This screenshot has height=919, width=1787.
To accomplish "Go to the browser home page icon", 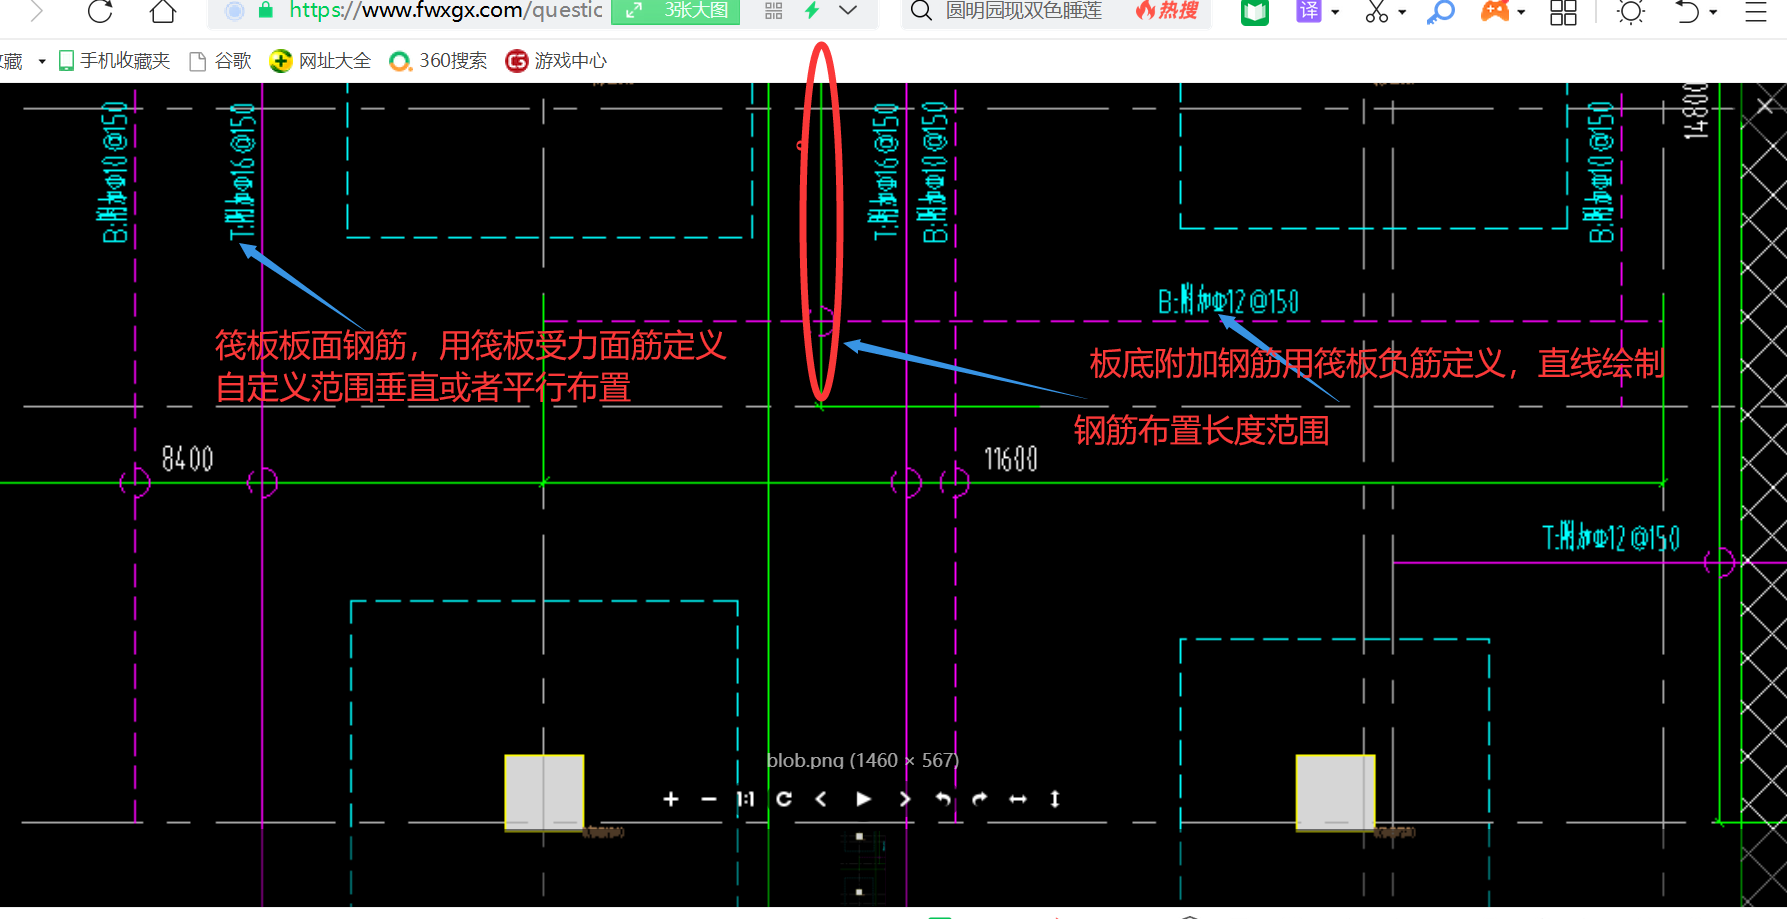I will click(x=163, y=11).
